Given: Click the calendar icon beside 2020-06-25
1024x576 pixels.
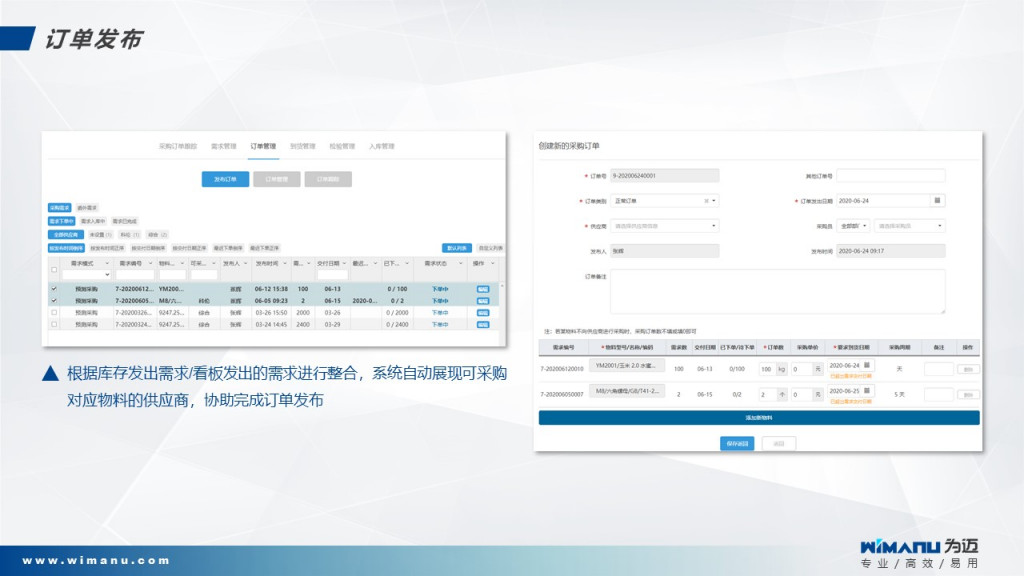Looking at the screenshot, I should point(867,390).
